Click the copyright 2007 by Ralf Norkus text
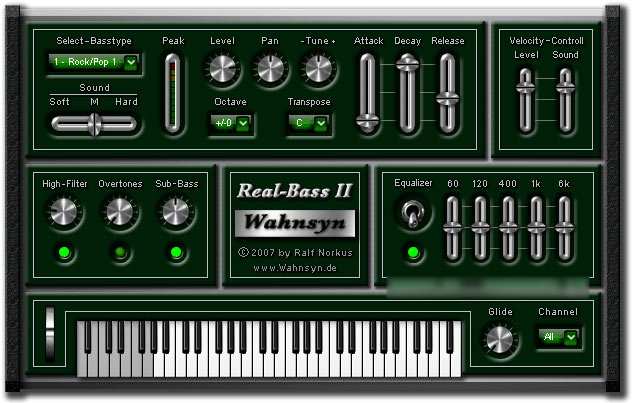 (295, 253)
